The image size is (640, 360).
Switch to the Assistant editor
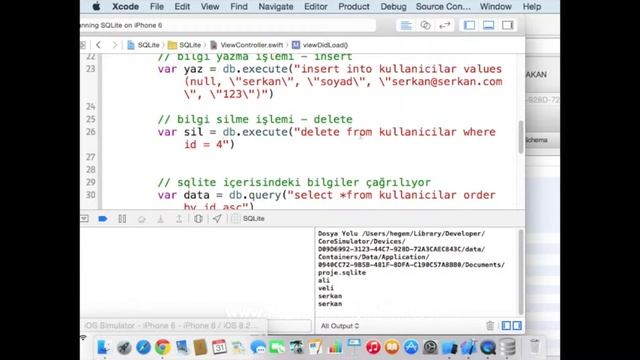pyautogui.click(x=425, y=25)
